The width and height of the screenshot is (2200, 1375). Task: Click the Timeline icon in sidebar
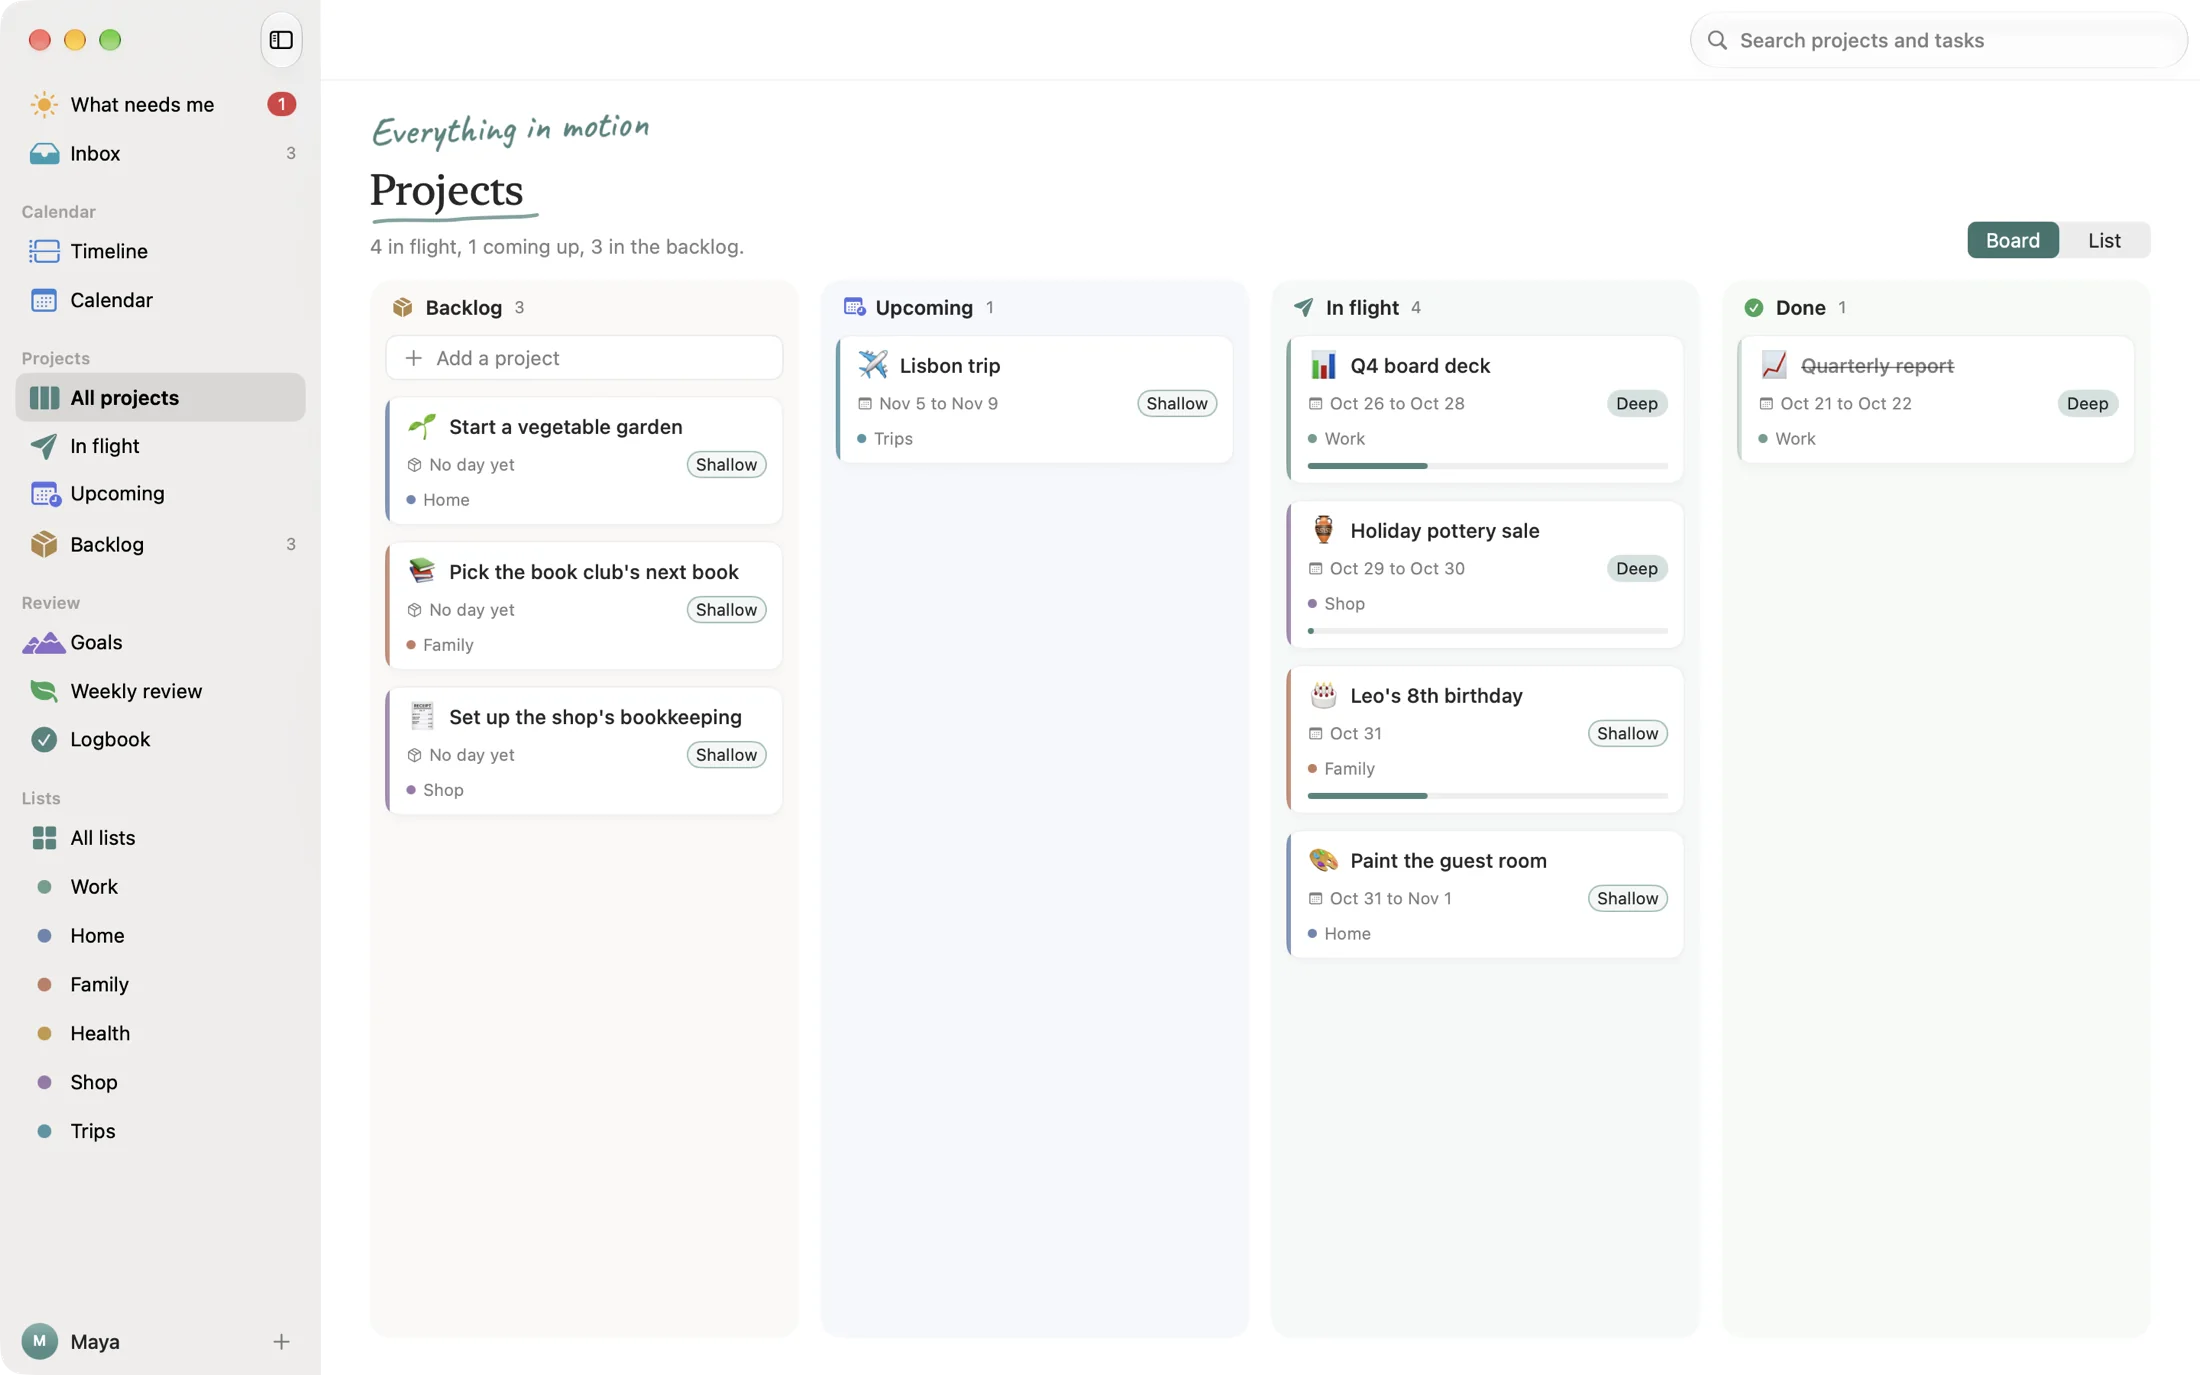coord(44,251)
